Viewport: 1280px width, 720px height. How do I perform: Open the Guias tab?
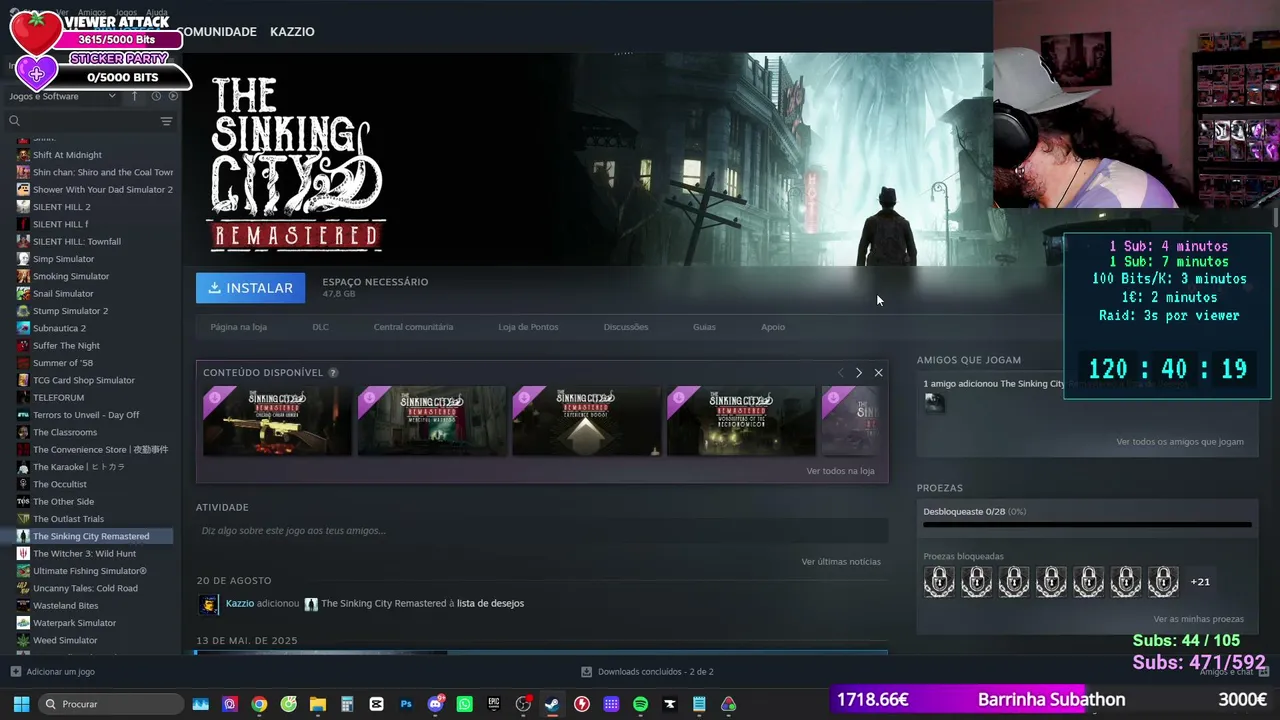coord(704,327)
